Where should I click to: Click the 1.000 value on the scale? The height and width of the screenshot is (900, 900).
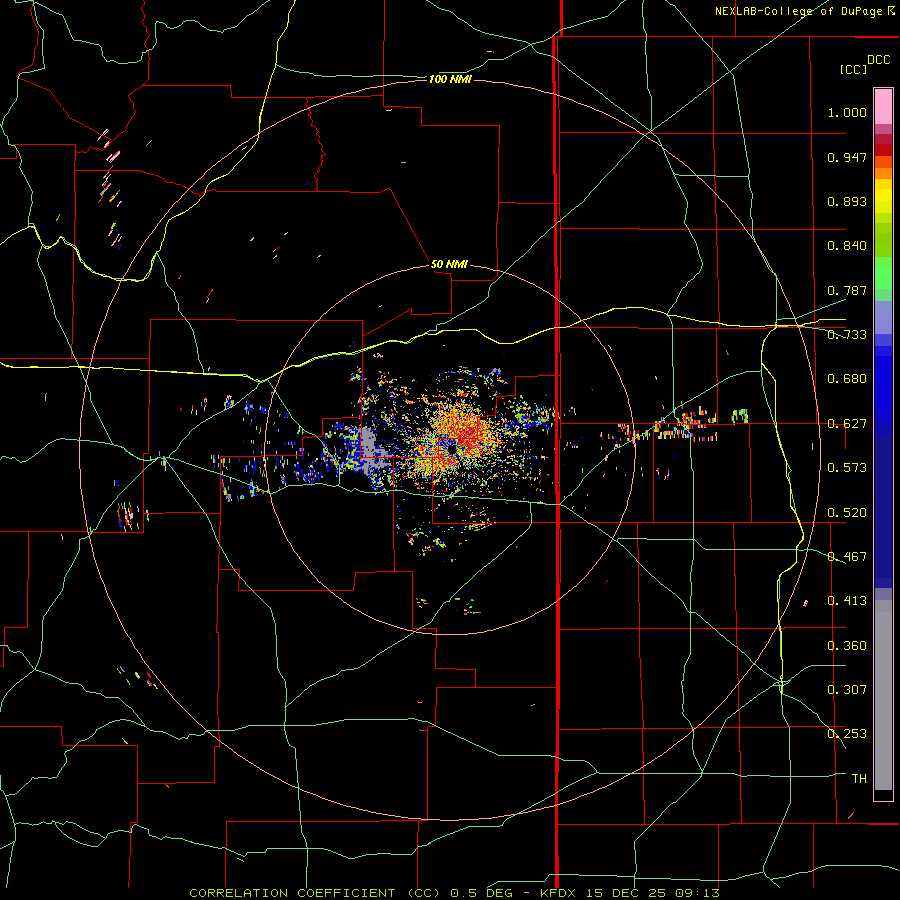[847, 112]
